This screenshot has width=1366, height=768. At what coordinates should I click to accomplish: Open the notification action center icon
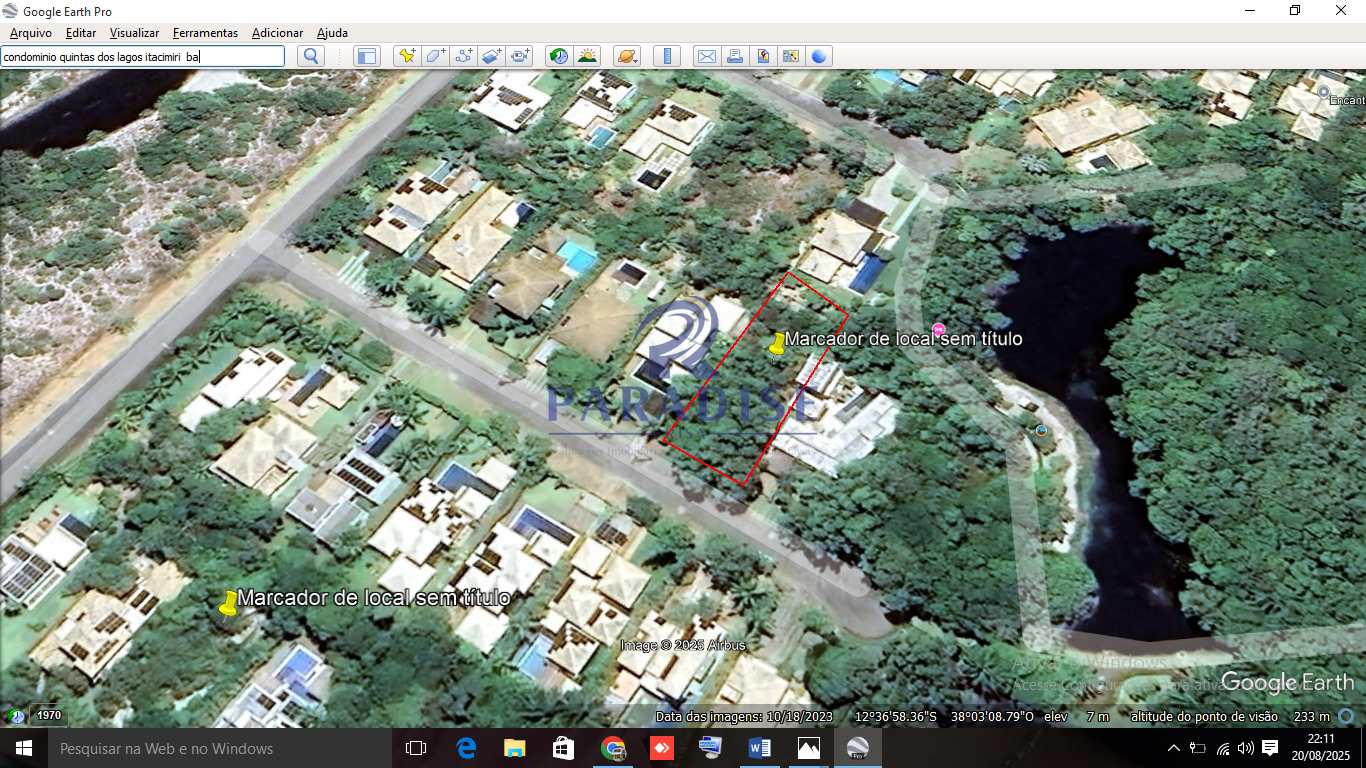(1270, 748)
